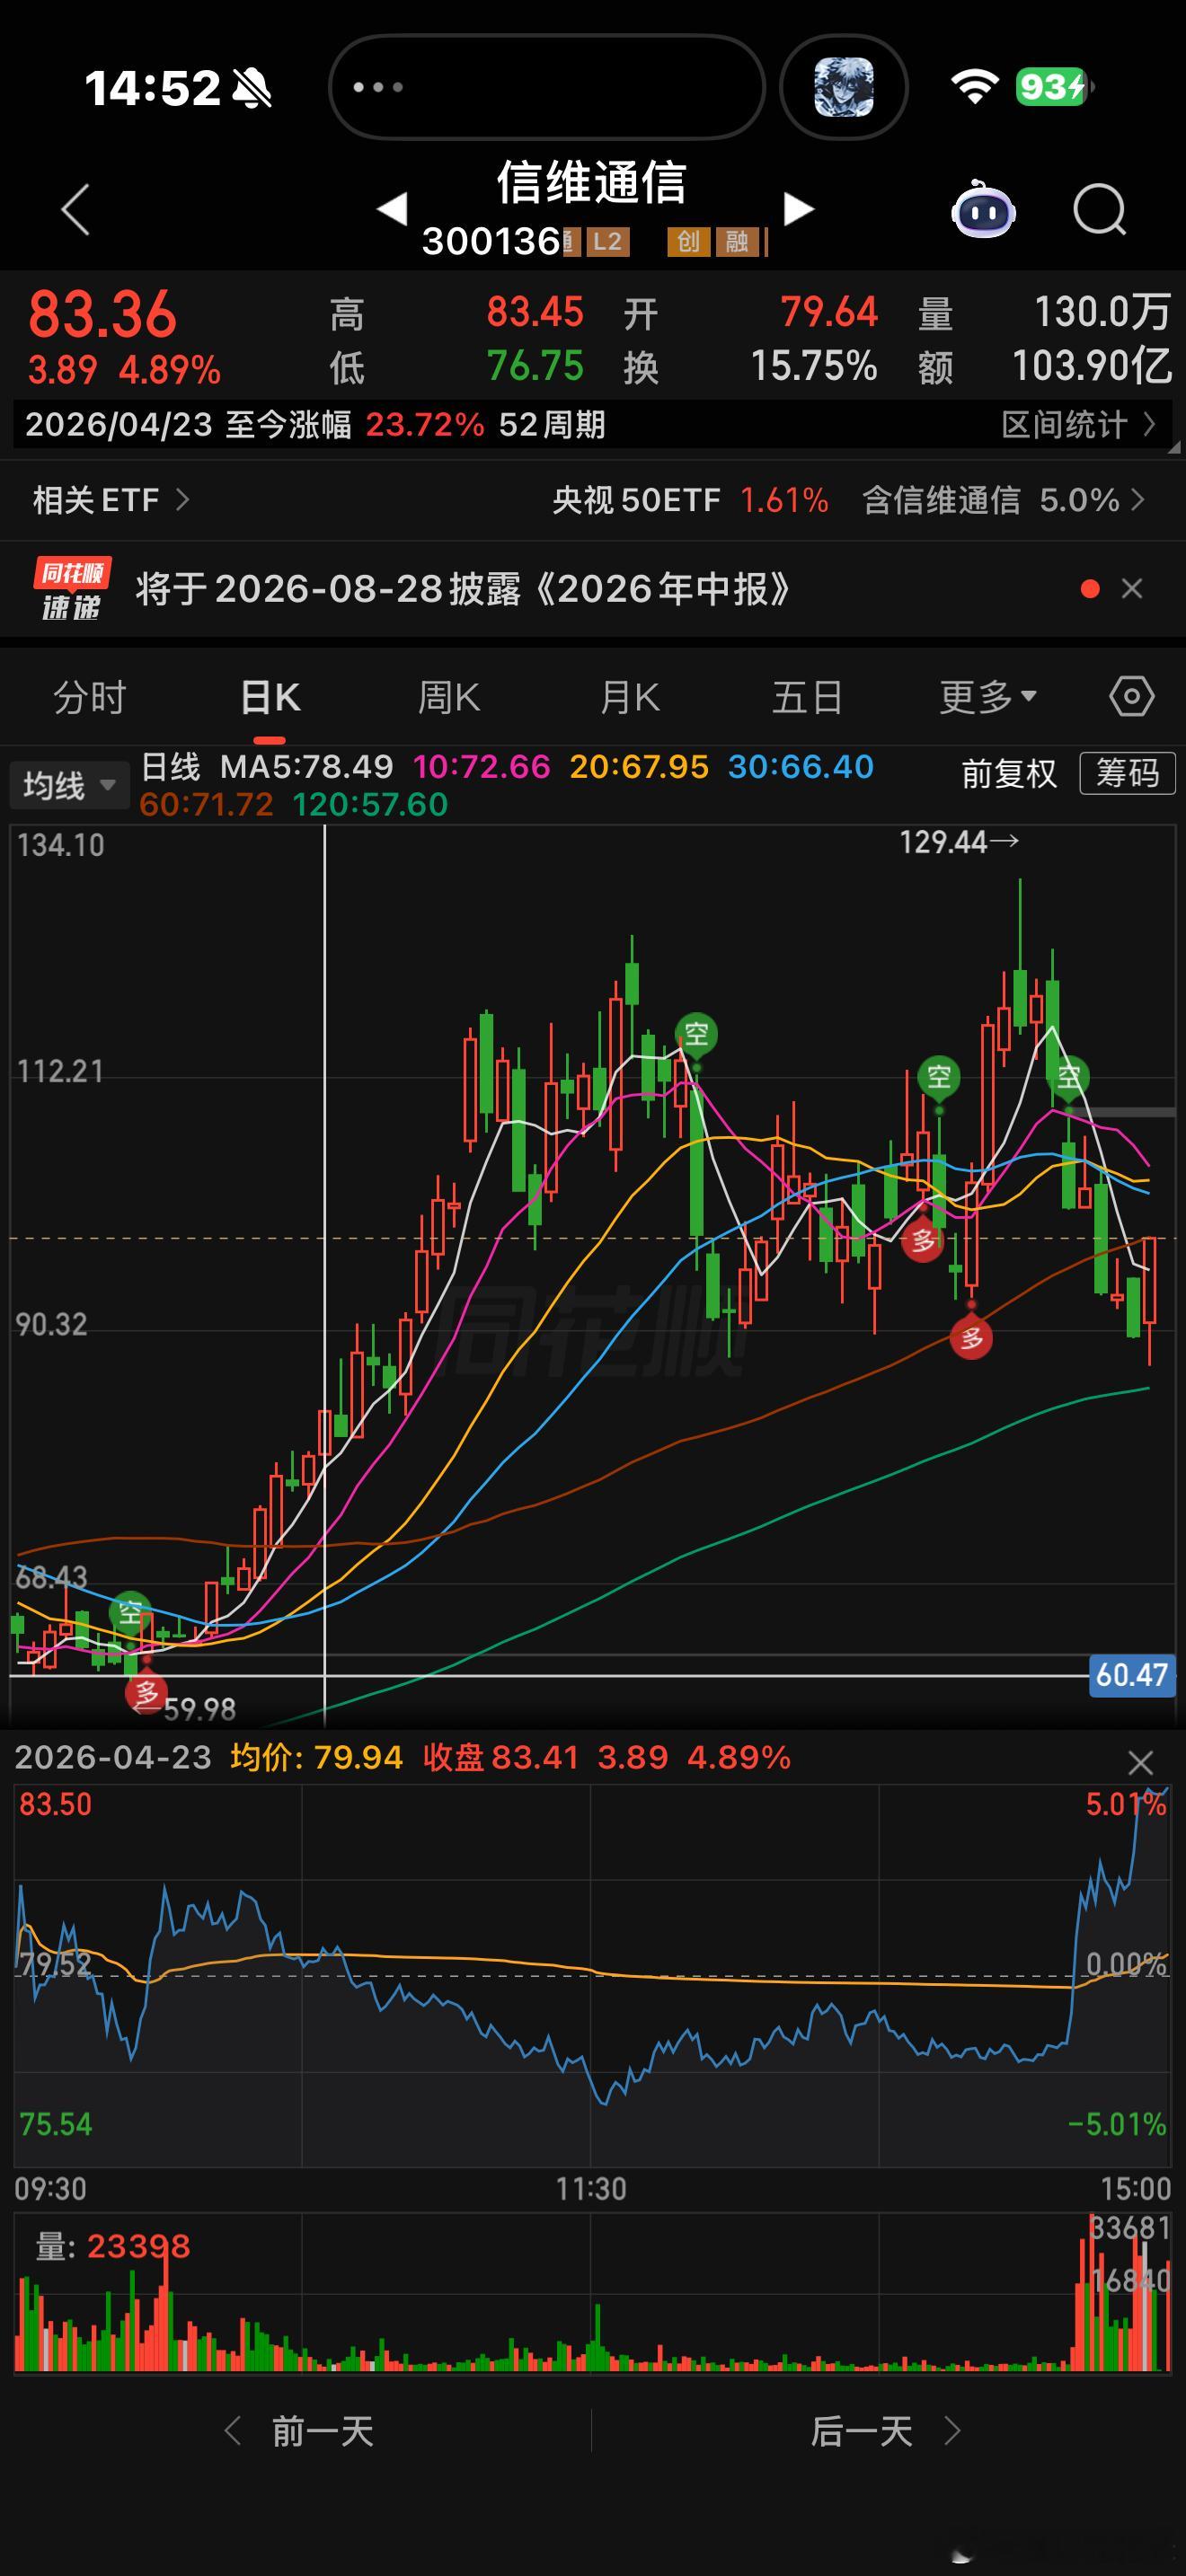Tap the MA5:78.49 indicator value

click(x=306, y=767)
